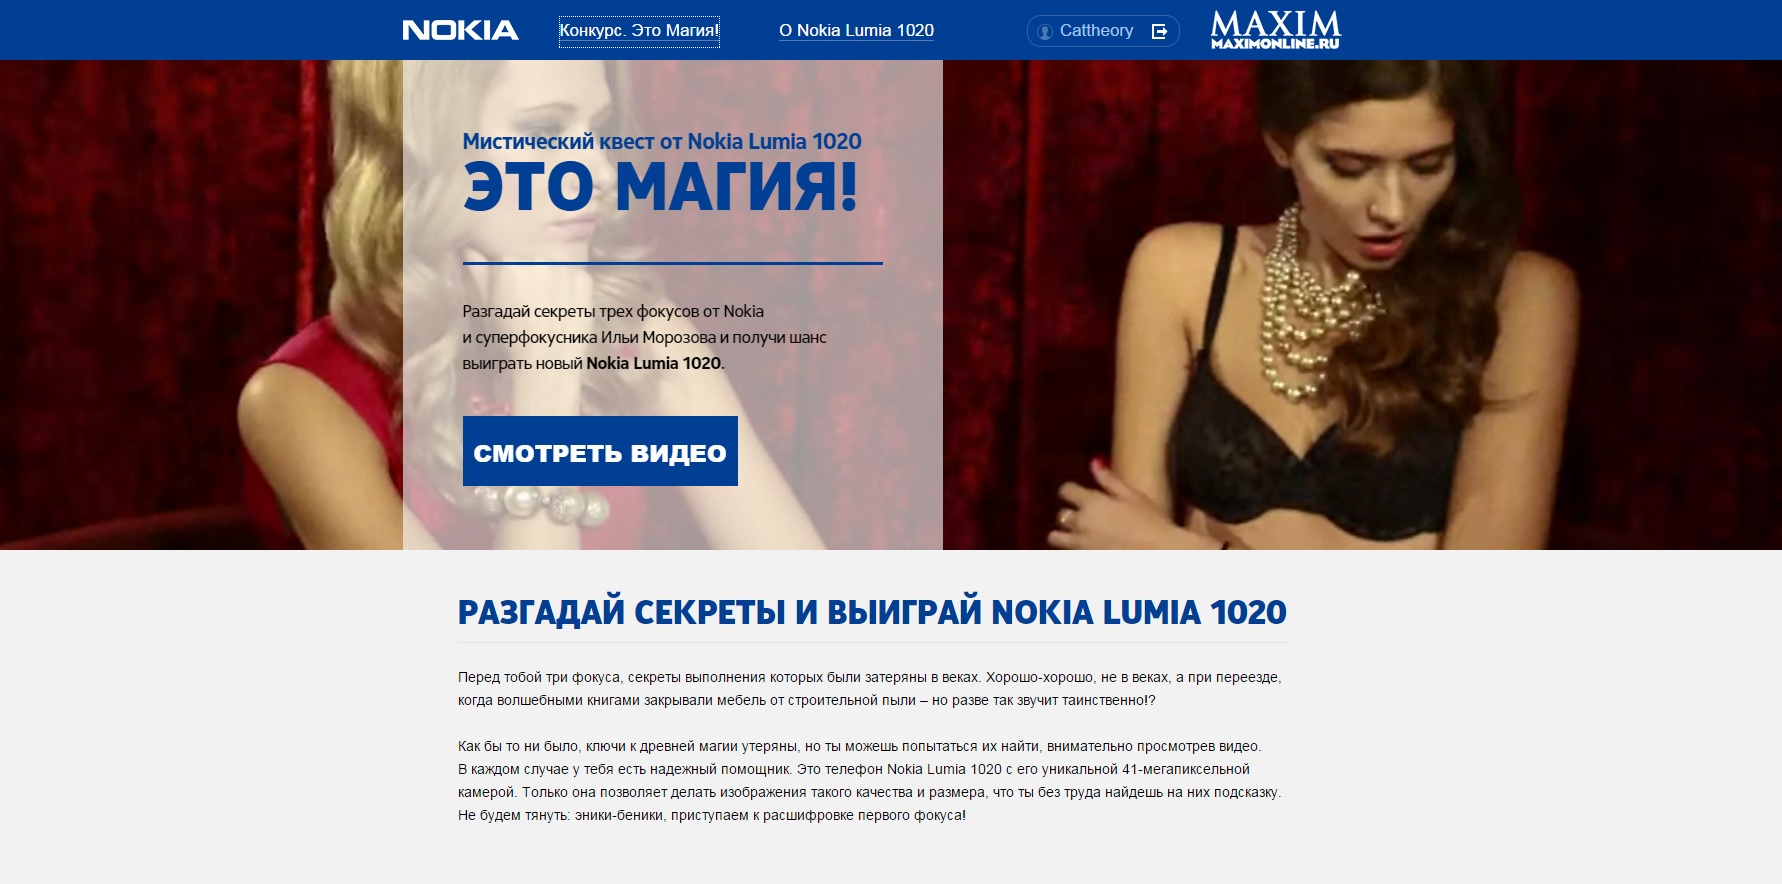The width and height of the screenshot is (1782, 884).
Task: Open the Cattheory username profile
Action: [x=1096, y=31]
